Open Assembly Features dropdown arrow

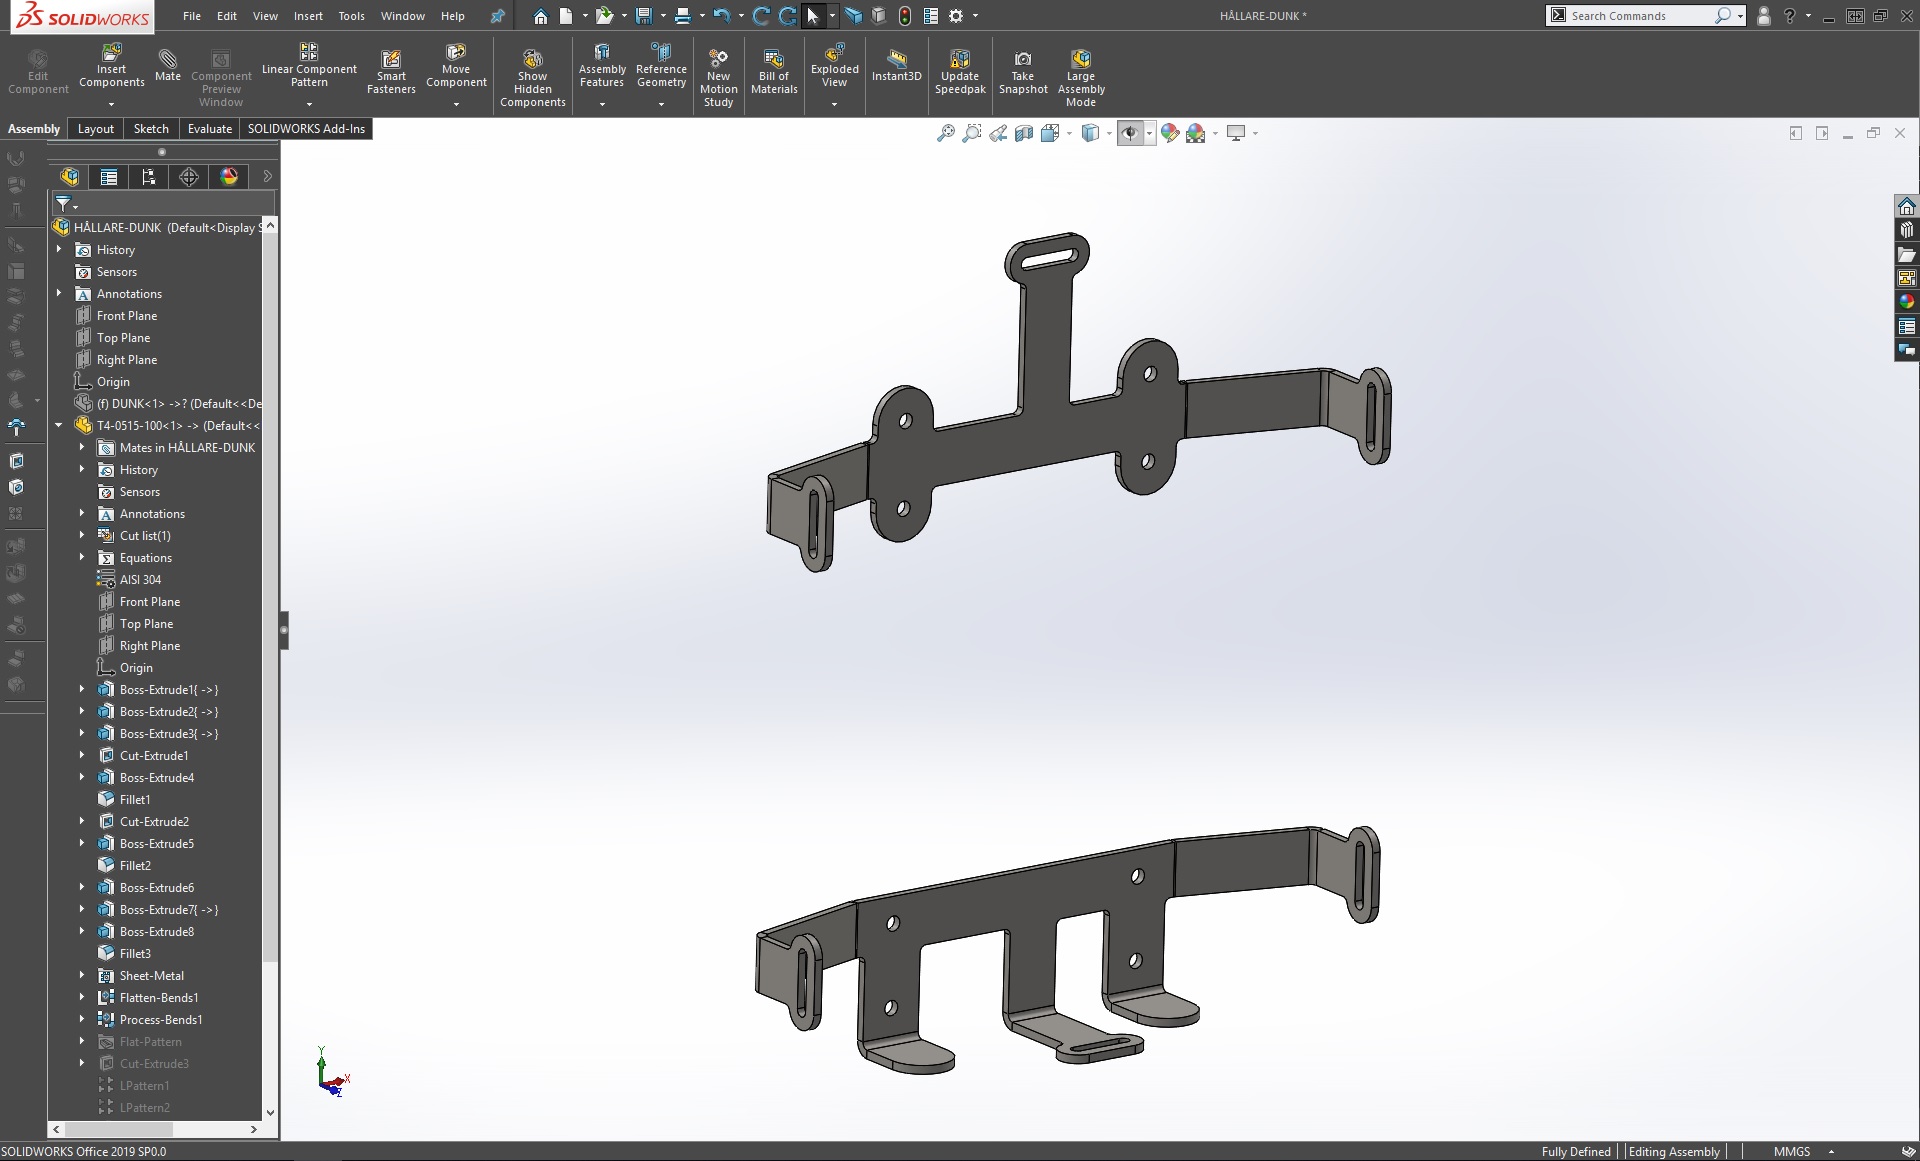click(x=602, y=104)
